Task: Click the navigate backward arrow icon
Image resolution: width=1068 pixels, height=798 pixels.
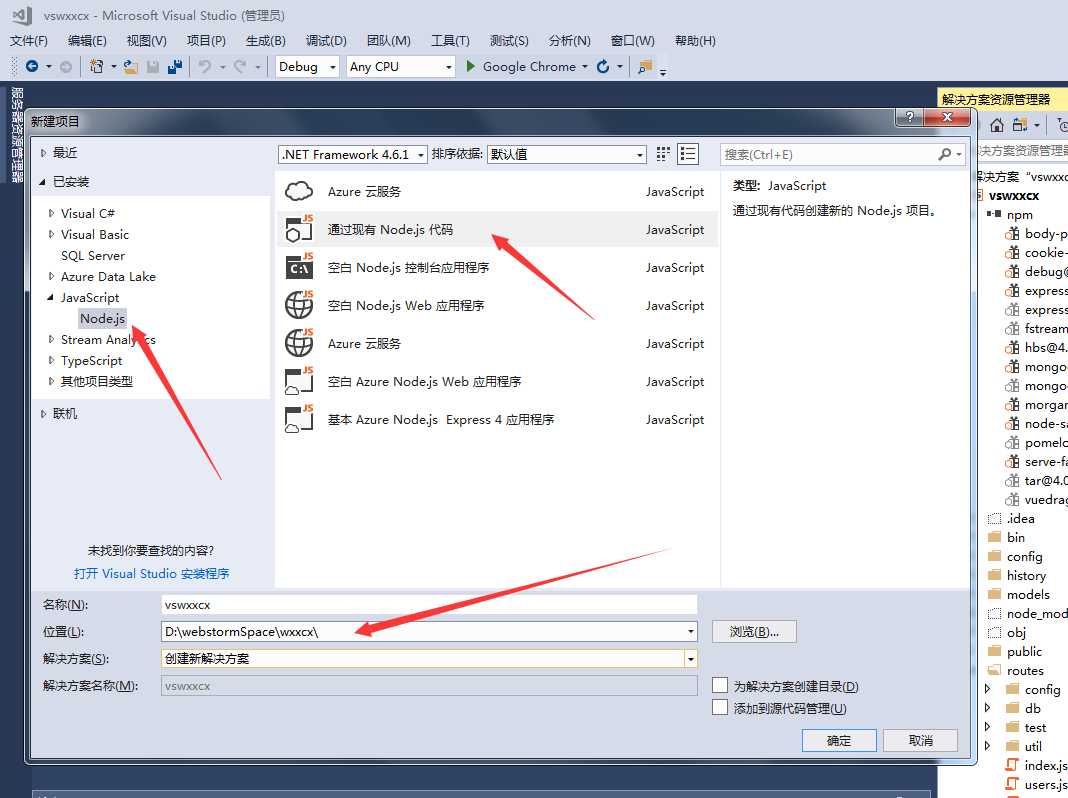Action: (x=32, y=66)
